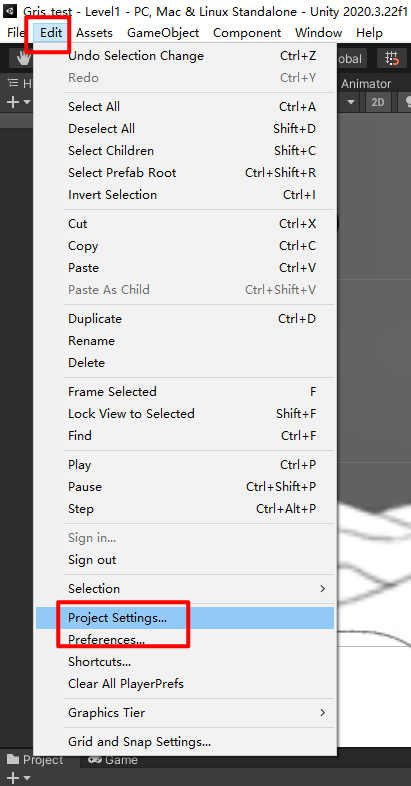Screen dimensions: 411x786
Task: Toggle the grid snapping icon
Action: 392,58
